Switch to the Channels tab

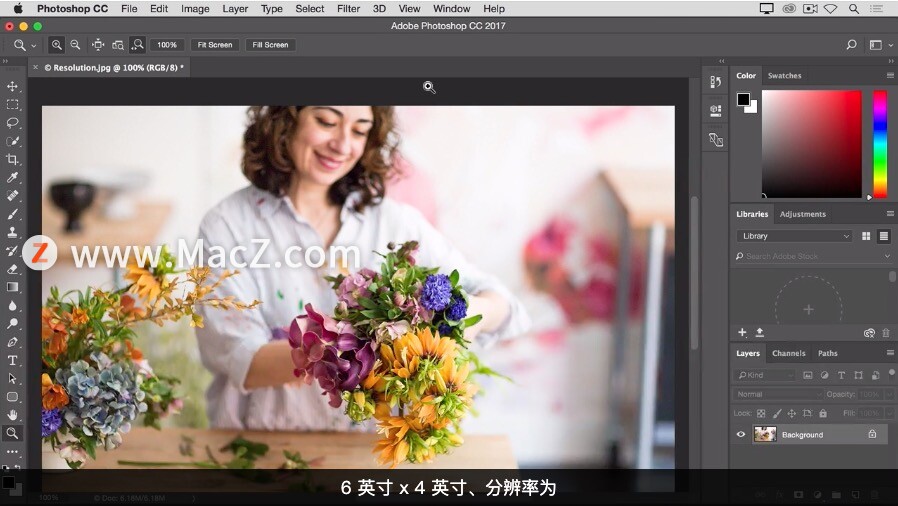coord(789,353)
